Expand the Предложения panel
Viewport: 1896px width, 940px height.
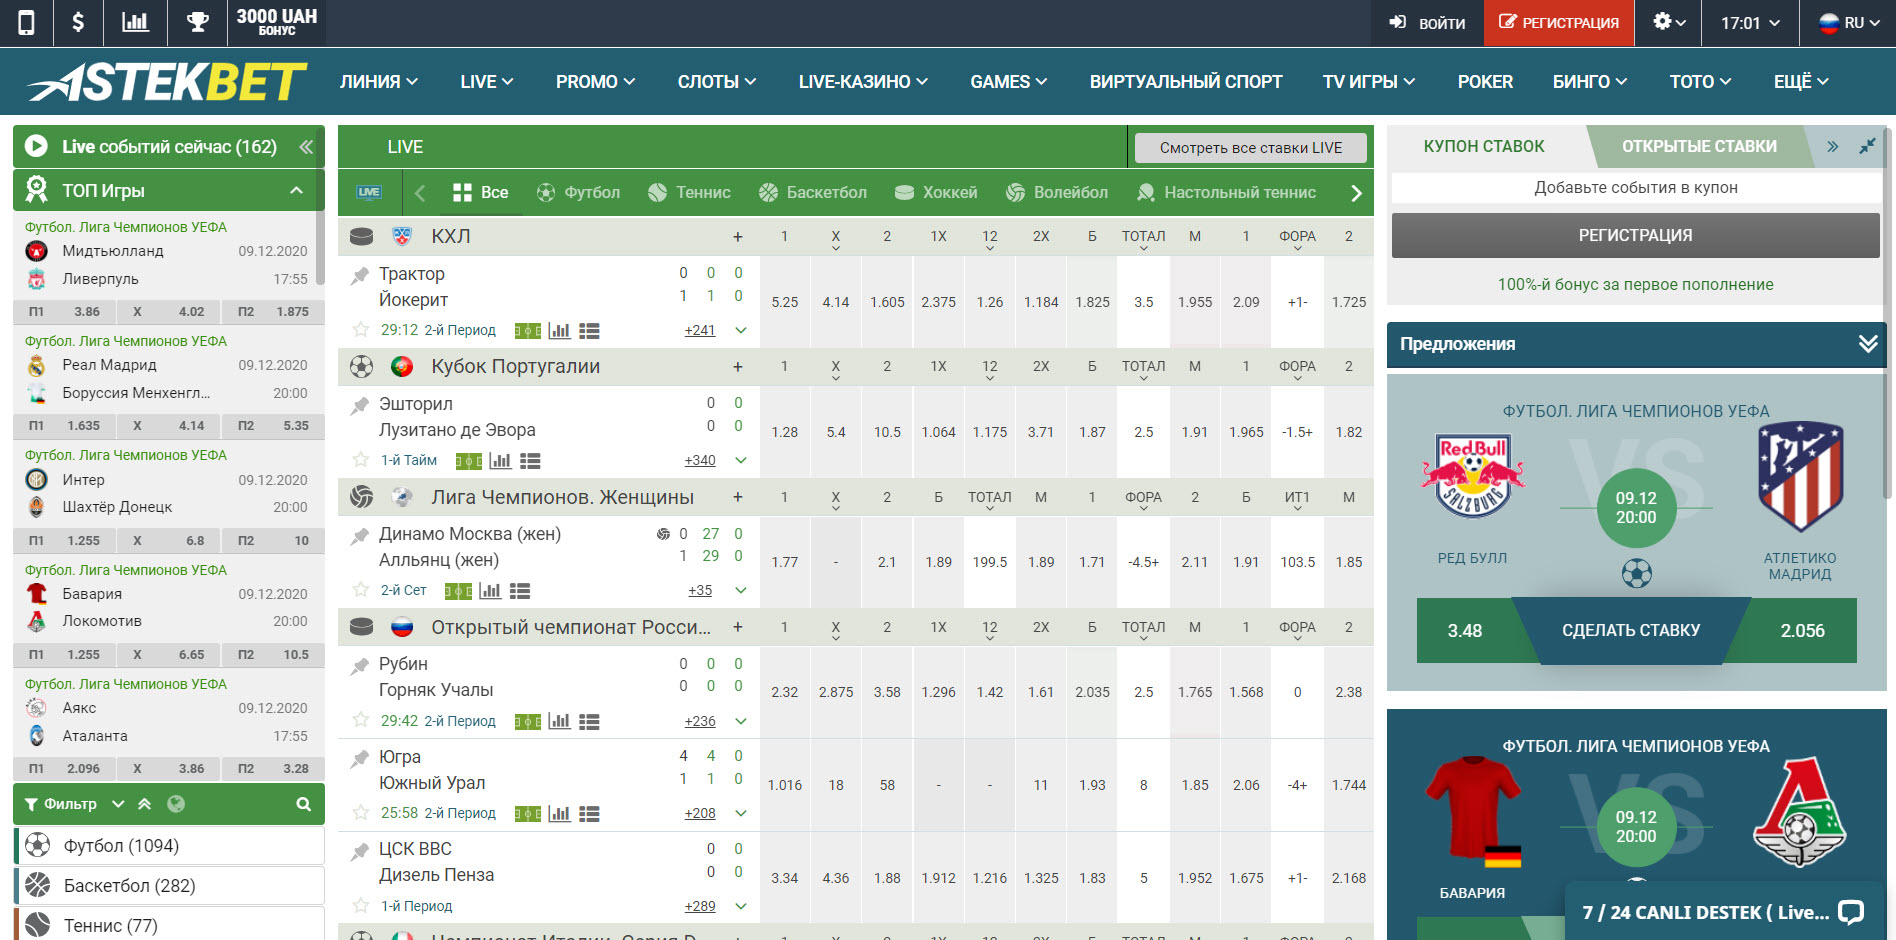coord(1867,344)
